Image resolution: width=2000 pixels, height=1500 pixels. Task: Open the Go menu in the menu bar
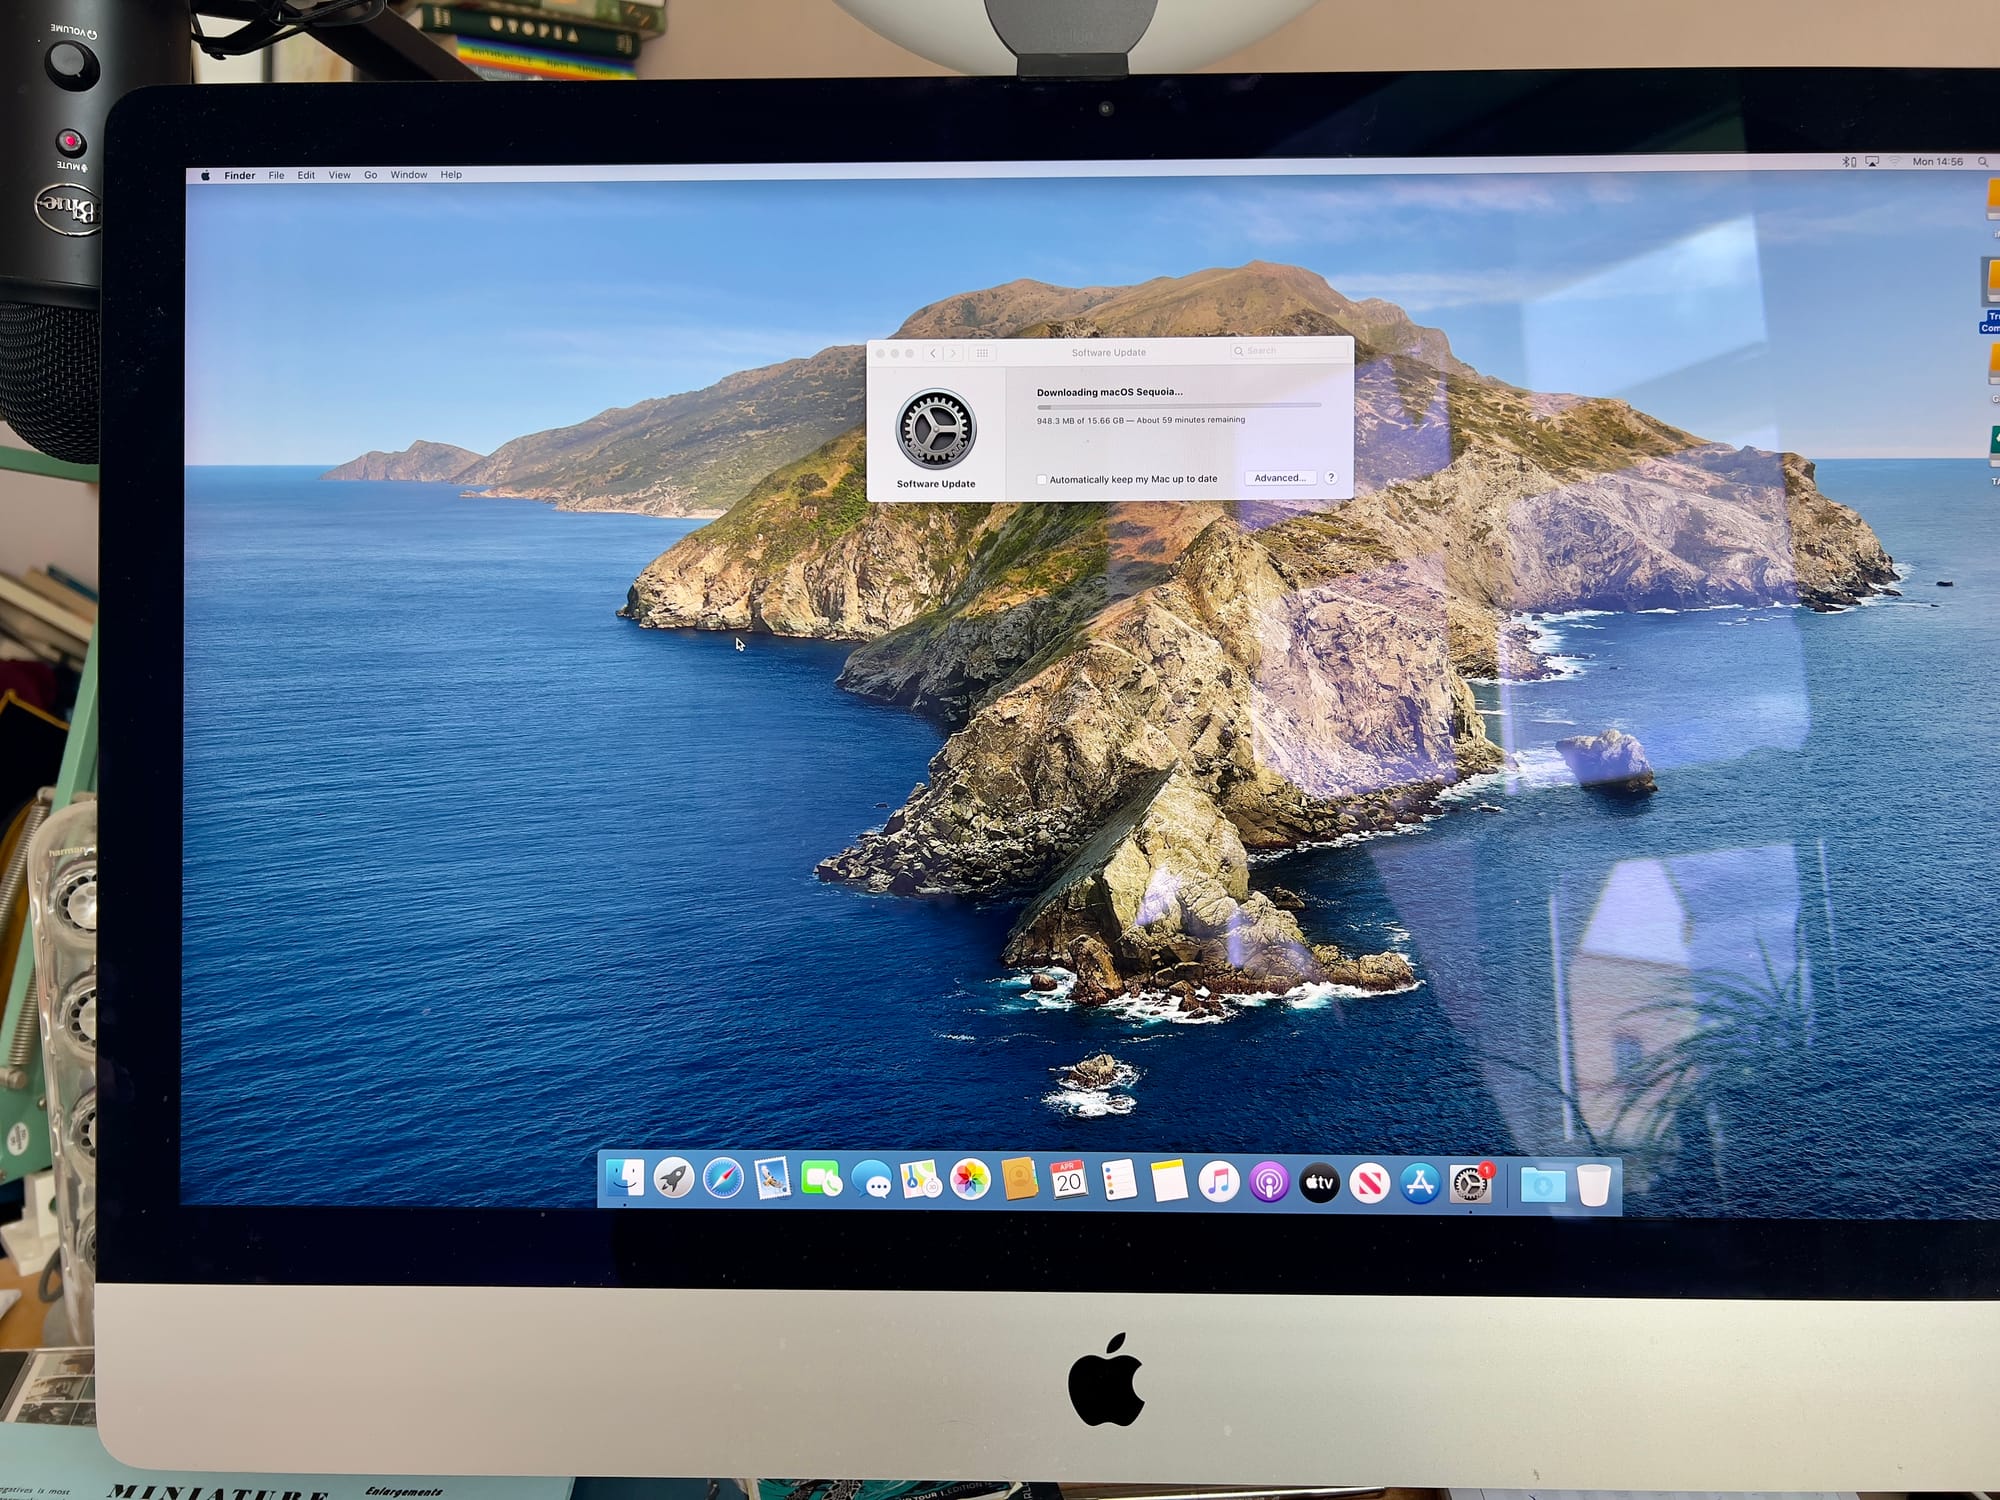[370, 175]
